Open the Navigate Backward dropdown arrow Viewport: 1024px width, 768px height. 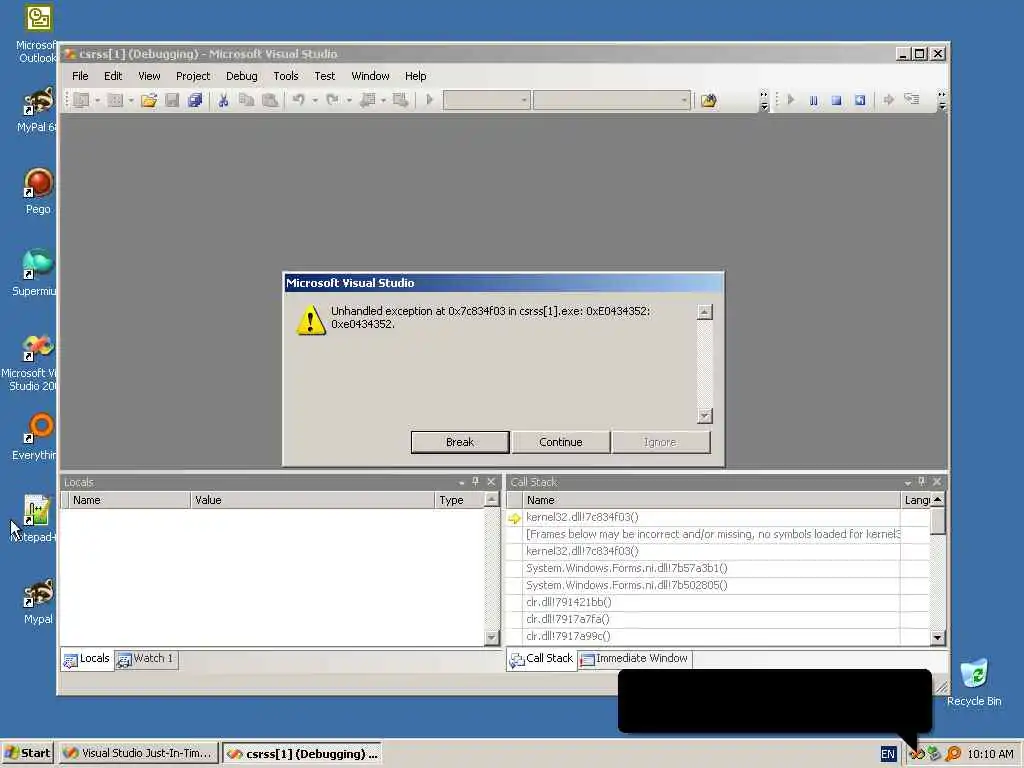click(x=383, y=100)
